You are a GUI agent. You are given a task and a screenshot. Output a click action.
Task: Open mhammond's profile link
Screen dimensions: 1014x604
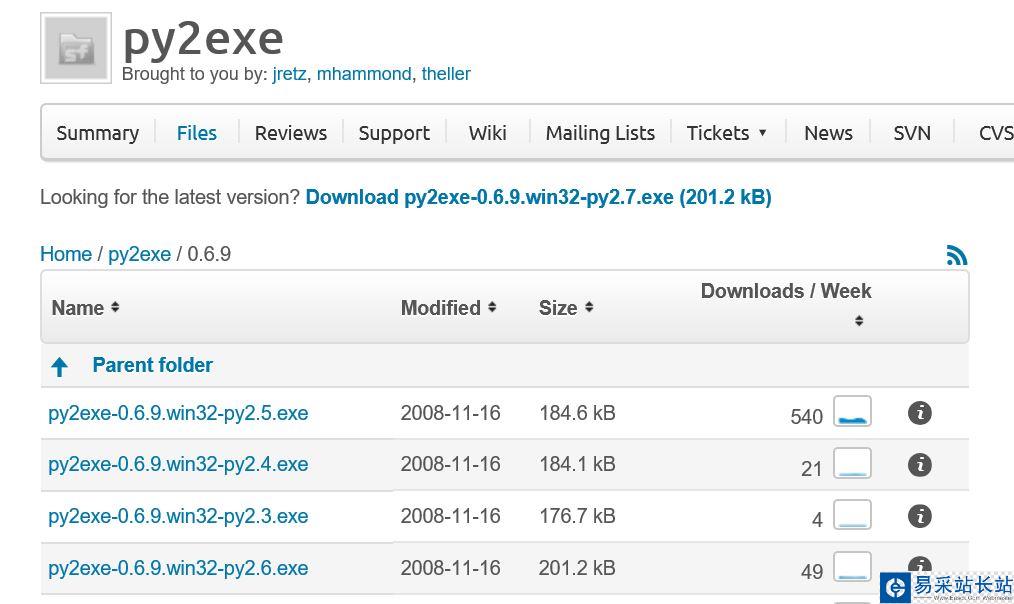(364, 74)
